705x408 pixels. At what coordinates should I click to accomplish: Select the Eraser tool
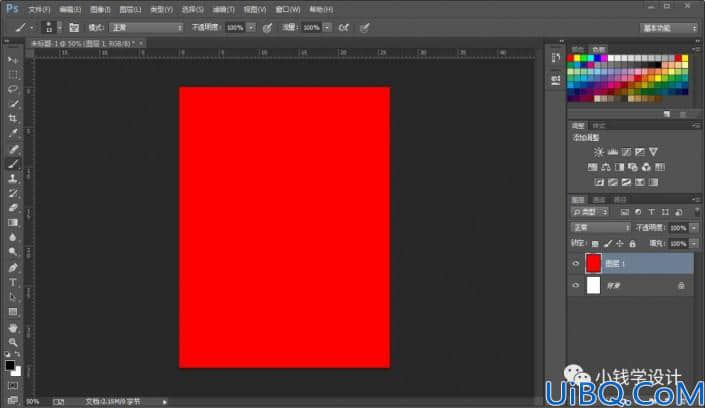click(x=13, y=208)
